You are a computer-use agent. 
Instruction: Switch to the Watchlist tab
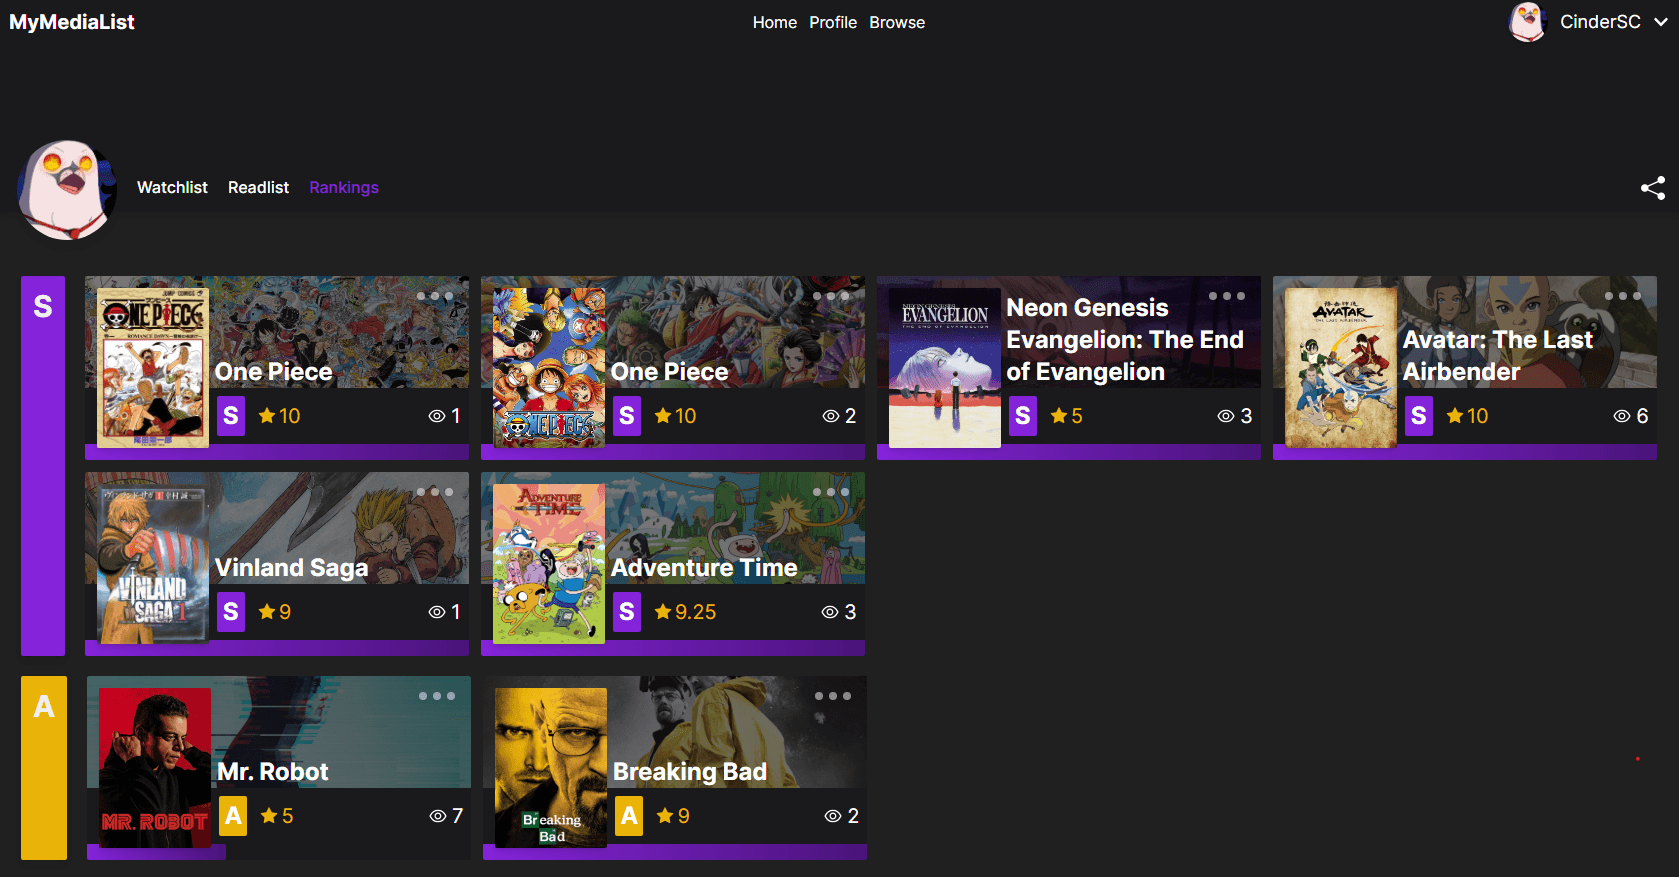point(172,187)
